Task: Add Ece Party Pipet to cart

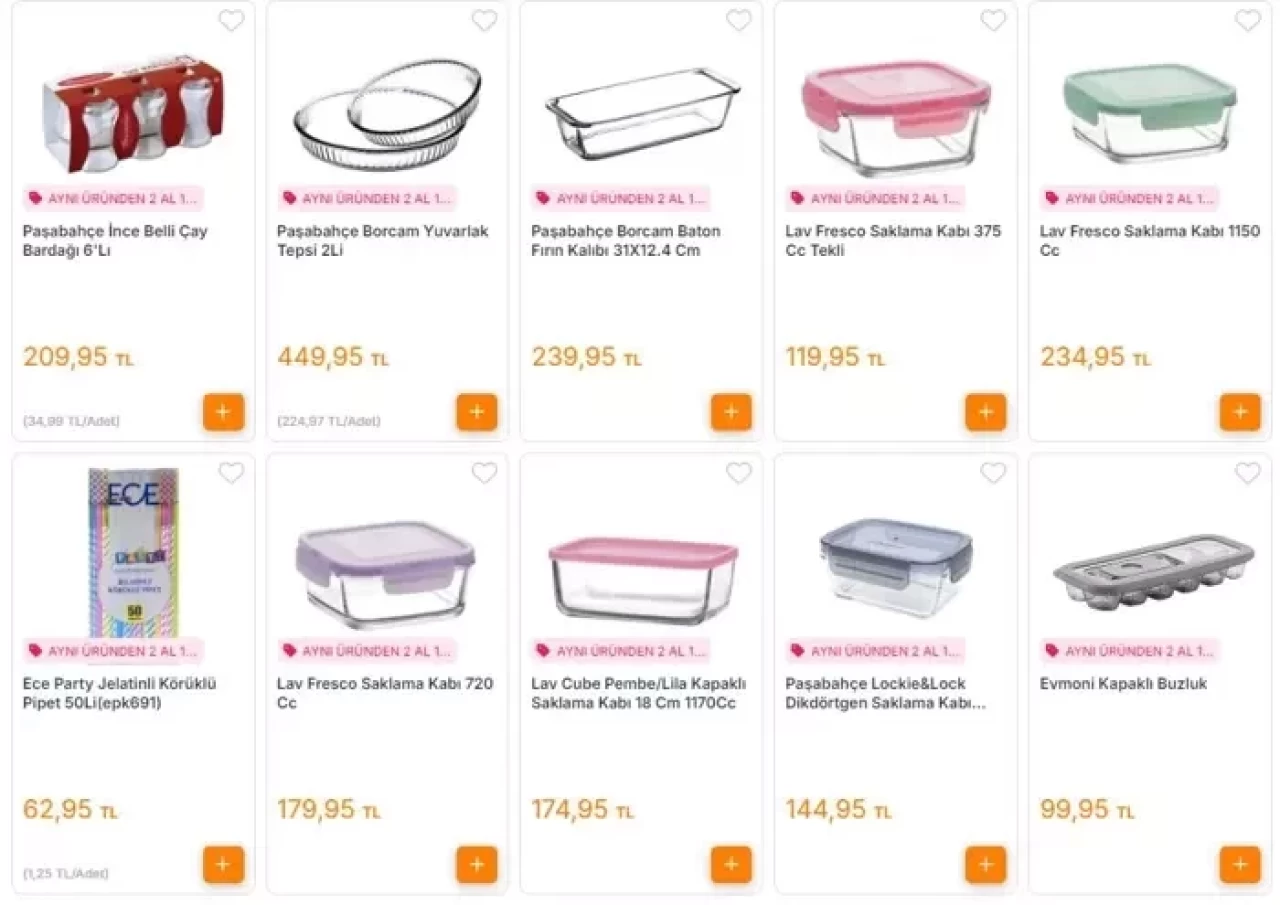Action: 223,865
